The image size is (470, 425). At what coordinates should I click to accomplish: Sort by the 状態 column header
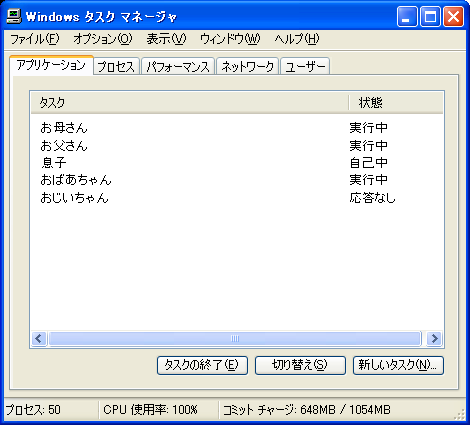pos(396,103)
